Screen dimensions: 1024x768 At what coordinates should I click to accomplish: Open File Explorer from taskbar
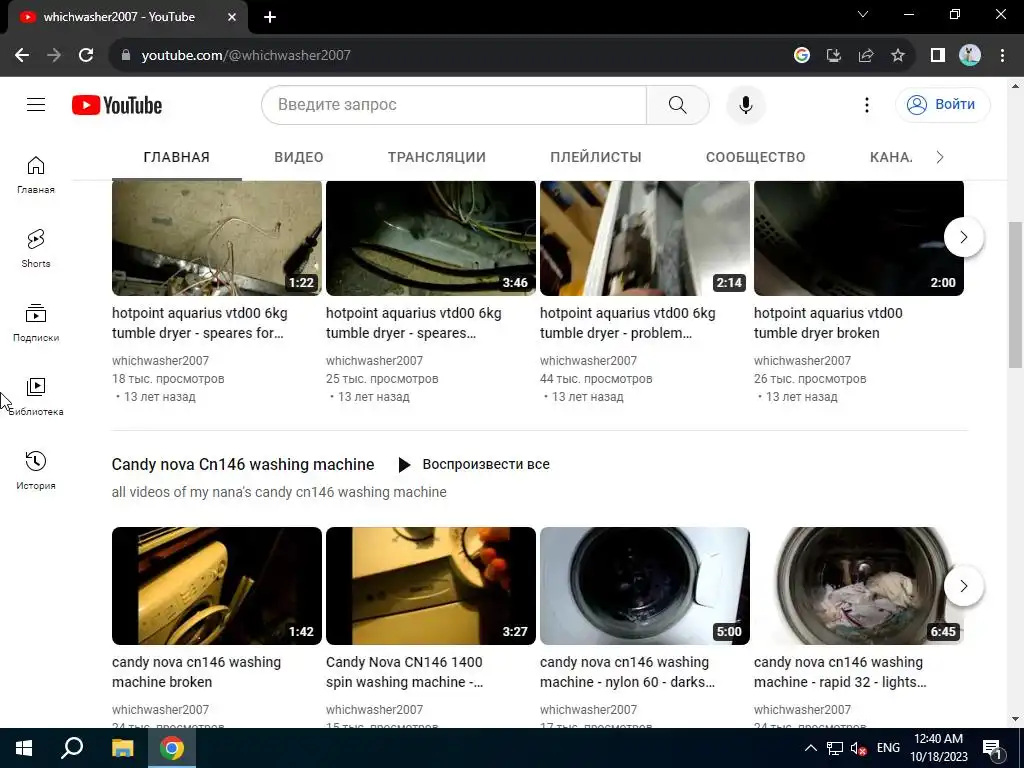[x=122, y=748]
